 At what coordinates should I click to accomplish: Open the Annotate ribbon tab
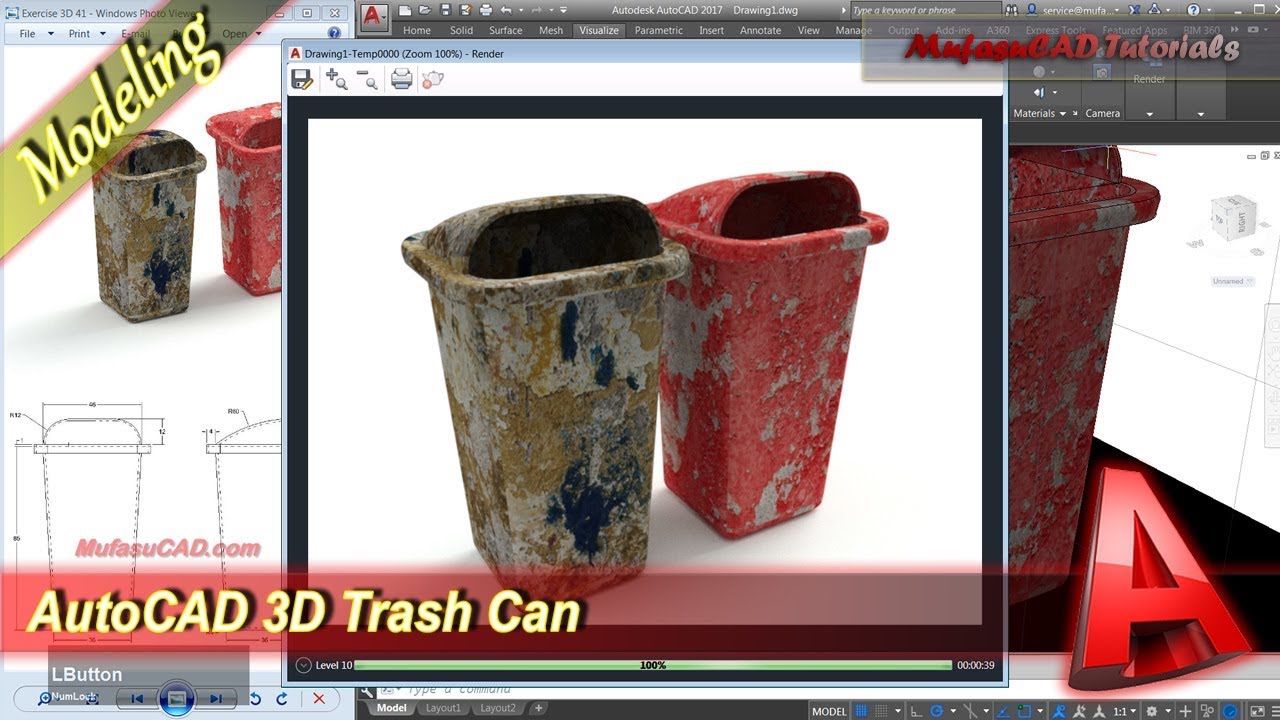pos(760,30)
